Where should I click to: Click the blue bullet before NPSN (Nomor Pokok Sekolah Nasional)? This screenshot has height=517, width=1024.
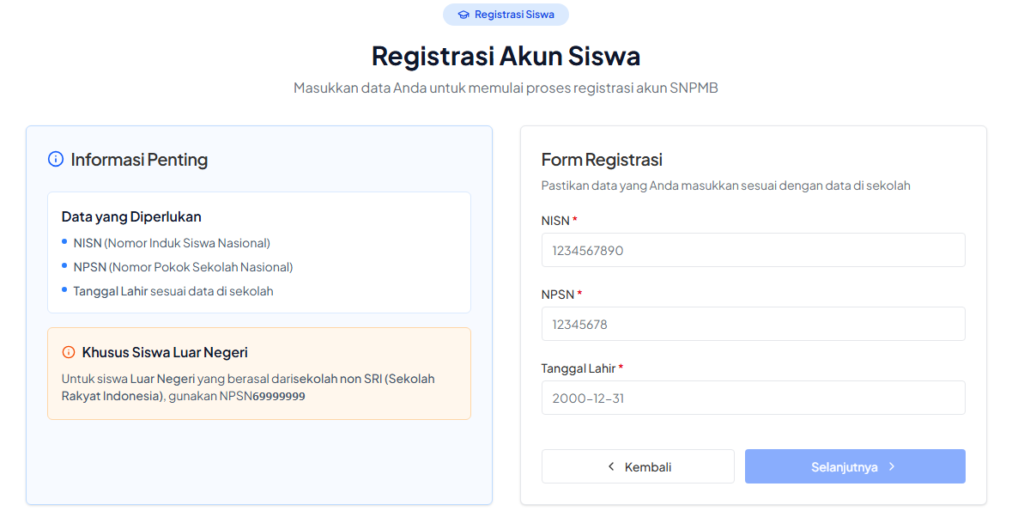(64, 266)
